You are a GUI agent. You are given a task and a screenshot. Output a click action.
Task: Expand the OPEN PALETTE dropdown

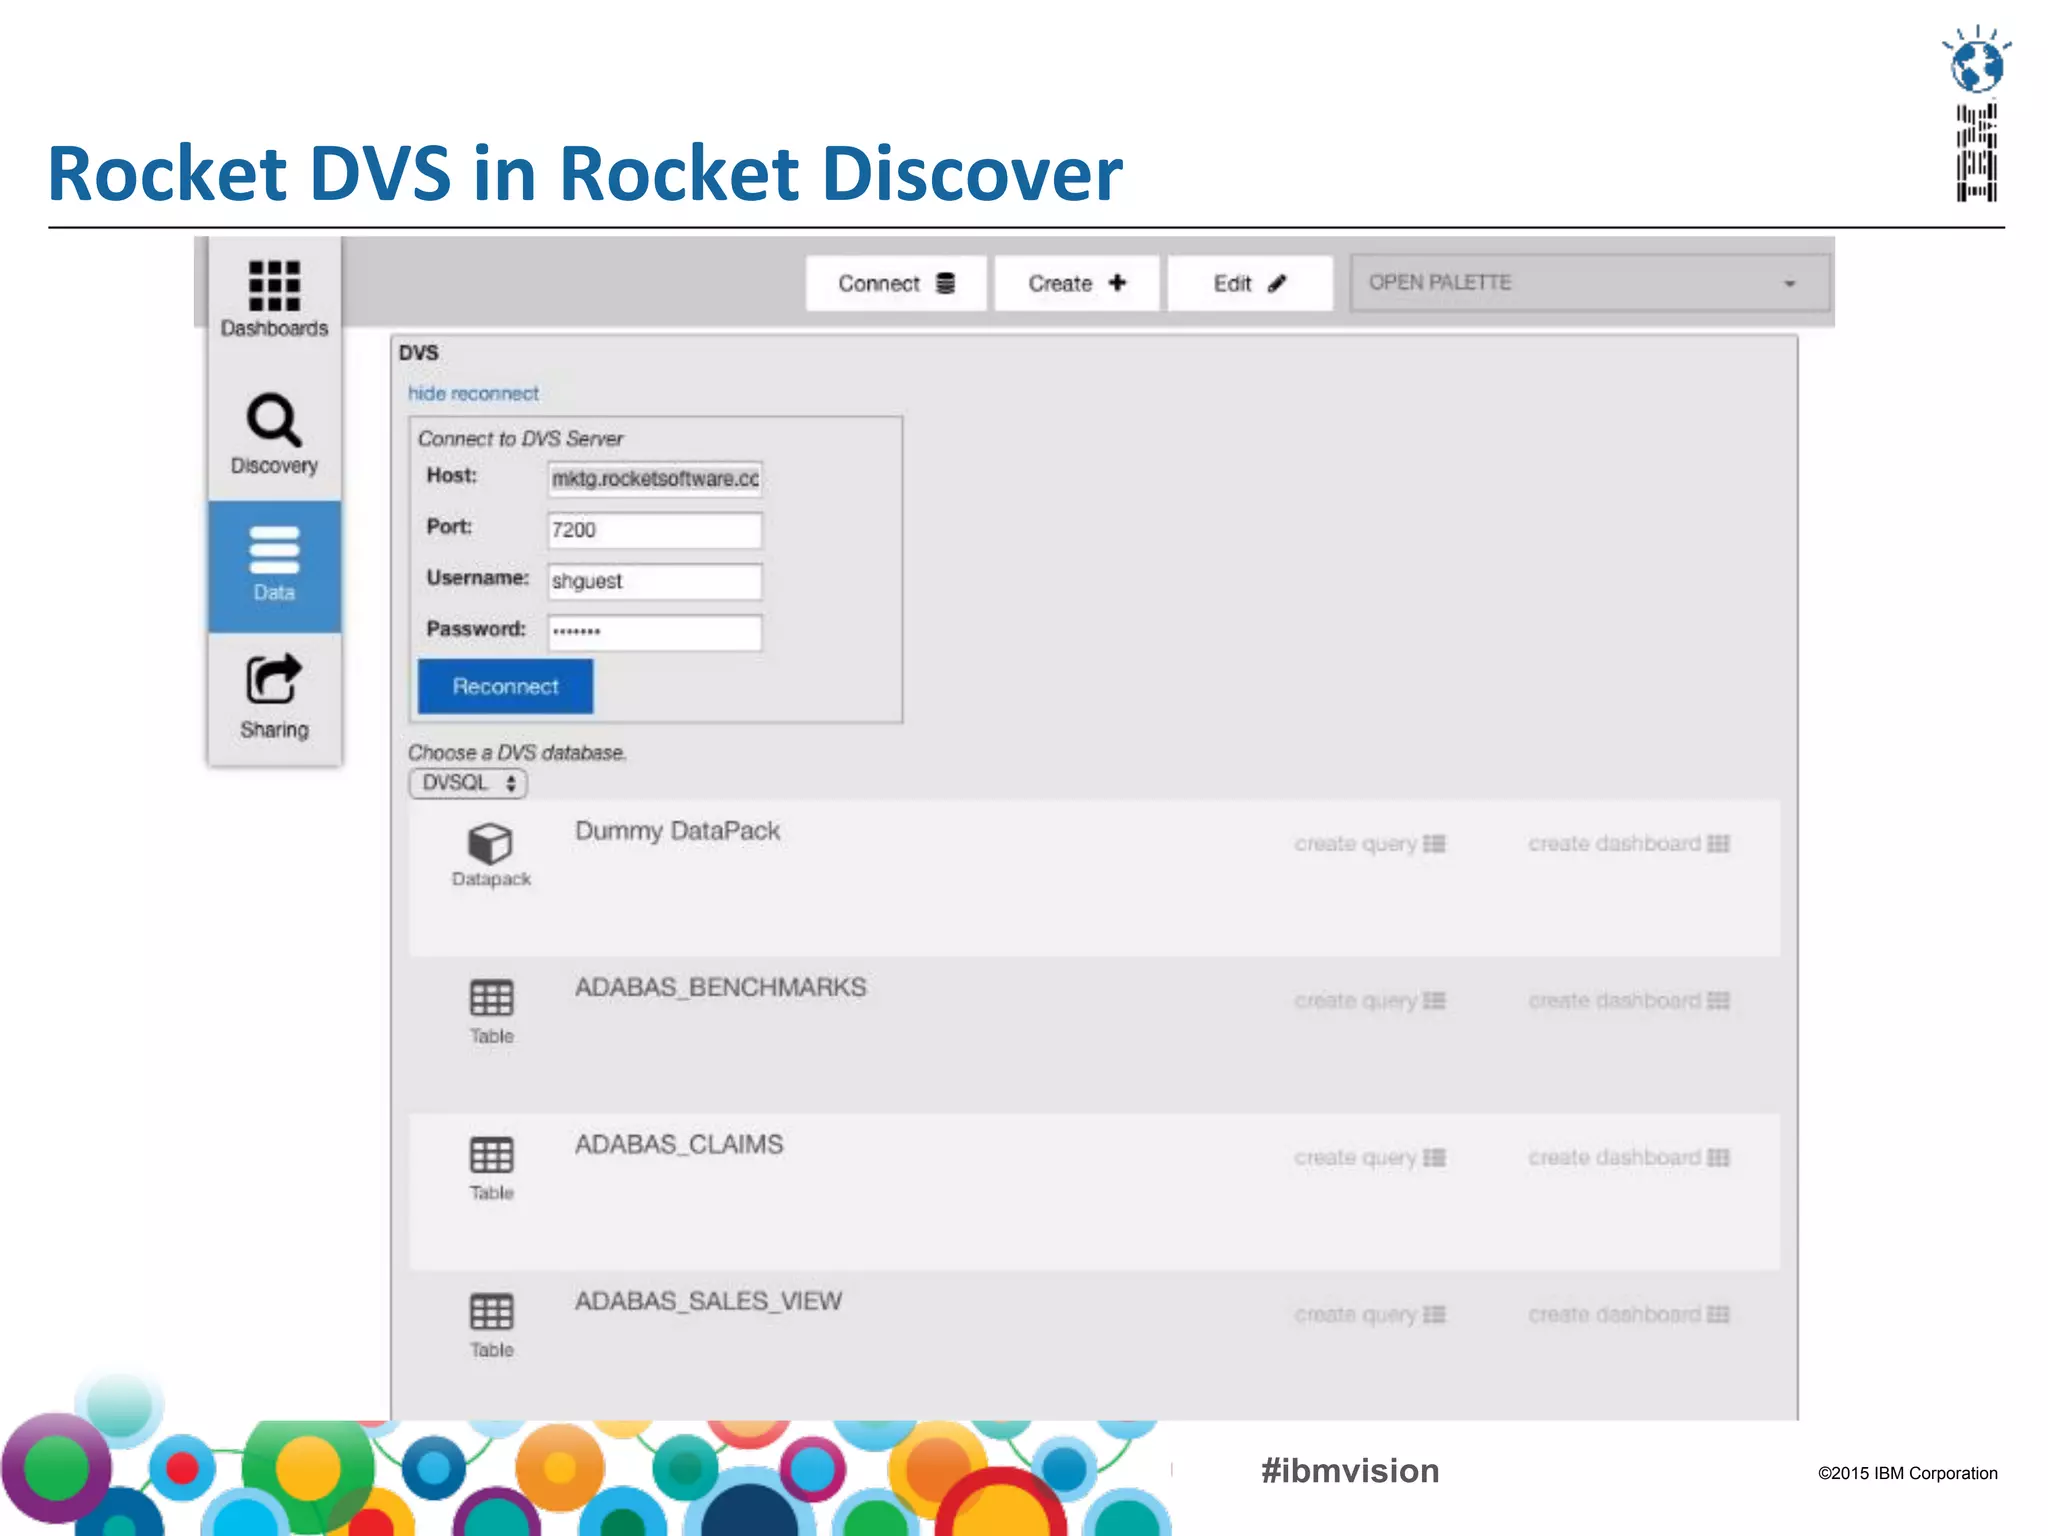pyautogui.click(x=1590, y=283)
